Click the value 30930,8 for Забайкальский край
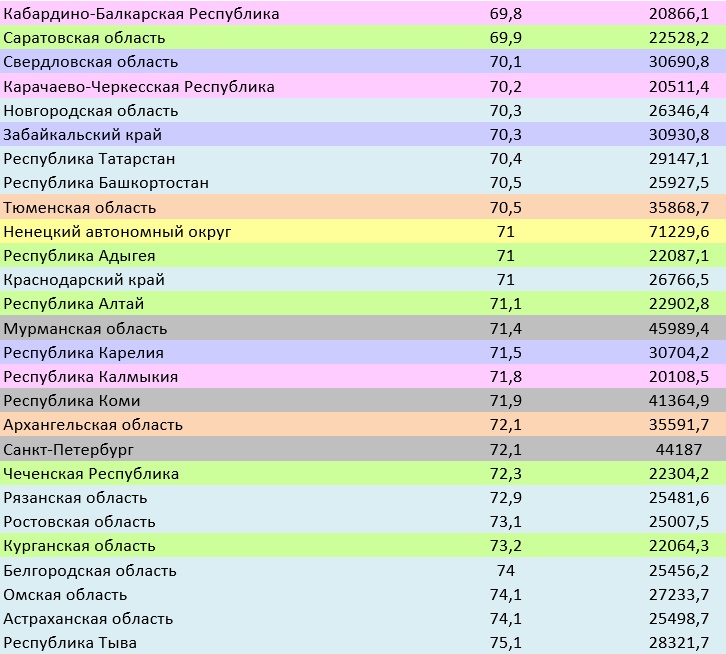This screenshot has width=726, height=654. point(677,135)
